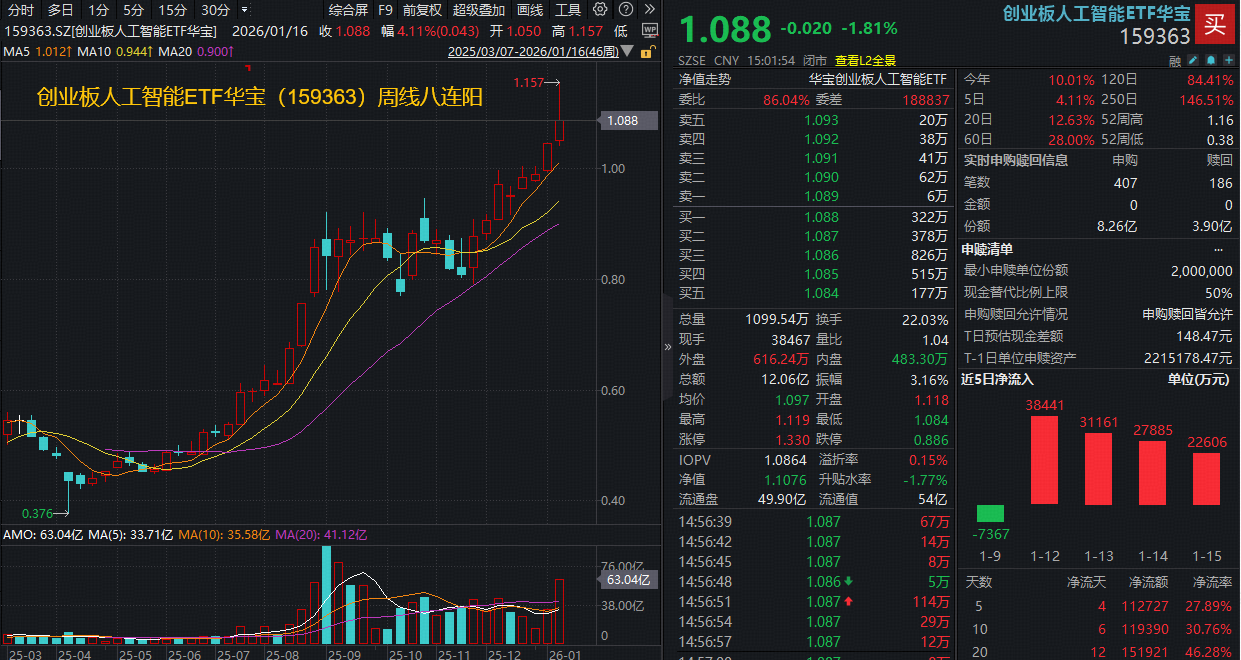Open more time periods dropdown arrow
This screenshot has width=1241, height=660.
coord(245,10)
